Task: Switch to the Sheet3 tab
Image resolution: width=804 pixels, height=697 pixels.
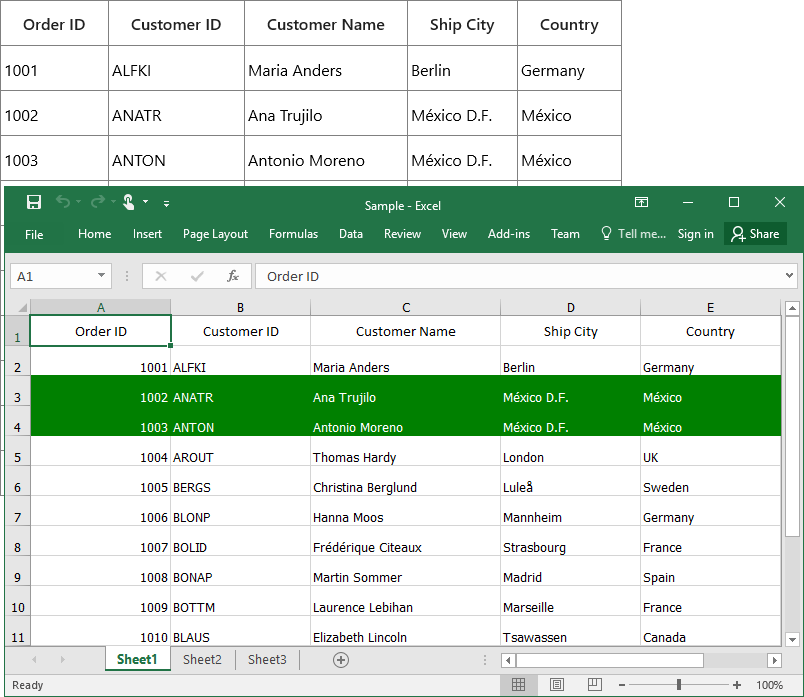Action: [267, 660]
